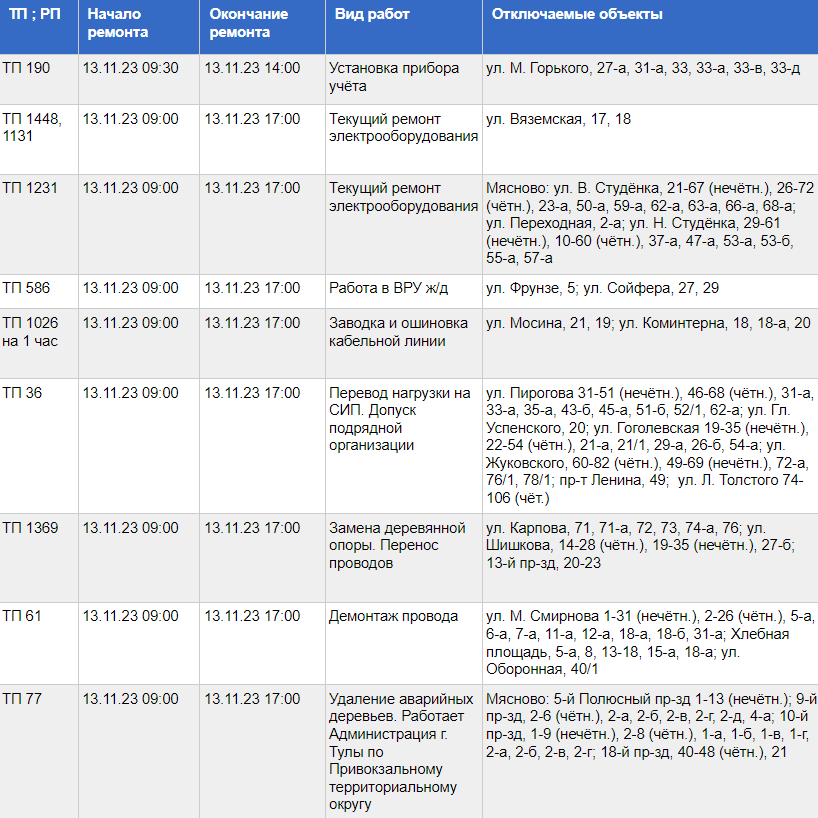Click 'Демонтаж провода' work cell

tap(404, 643)
